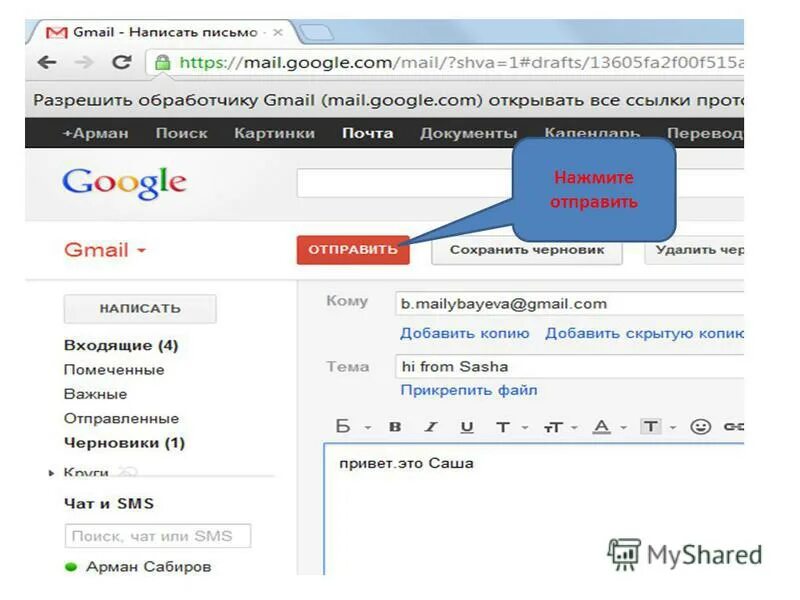Toggle italic formatting
Viewport: 800px width, 600px height.
tap(431, 427)
